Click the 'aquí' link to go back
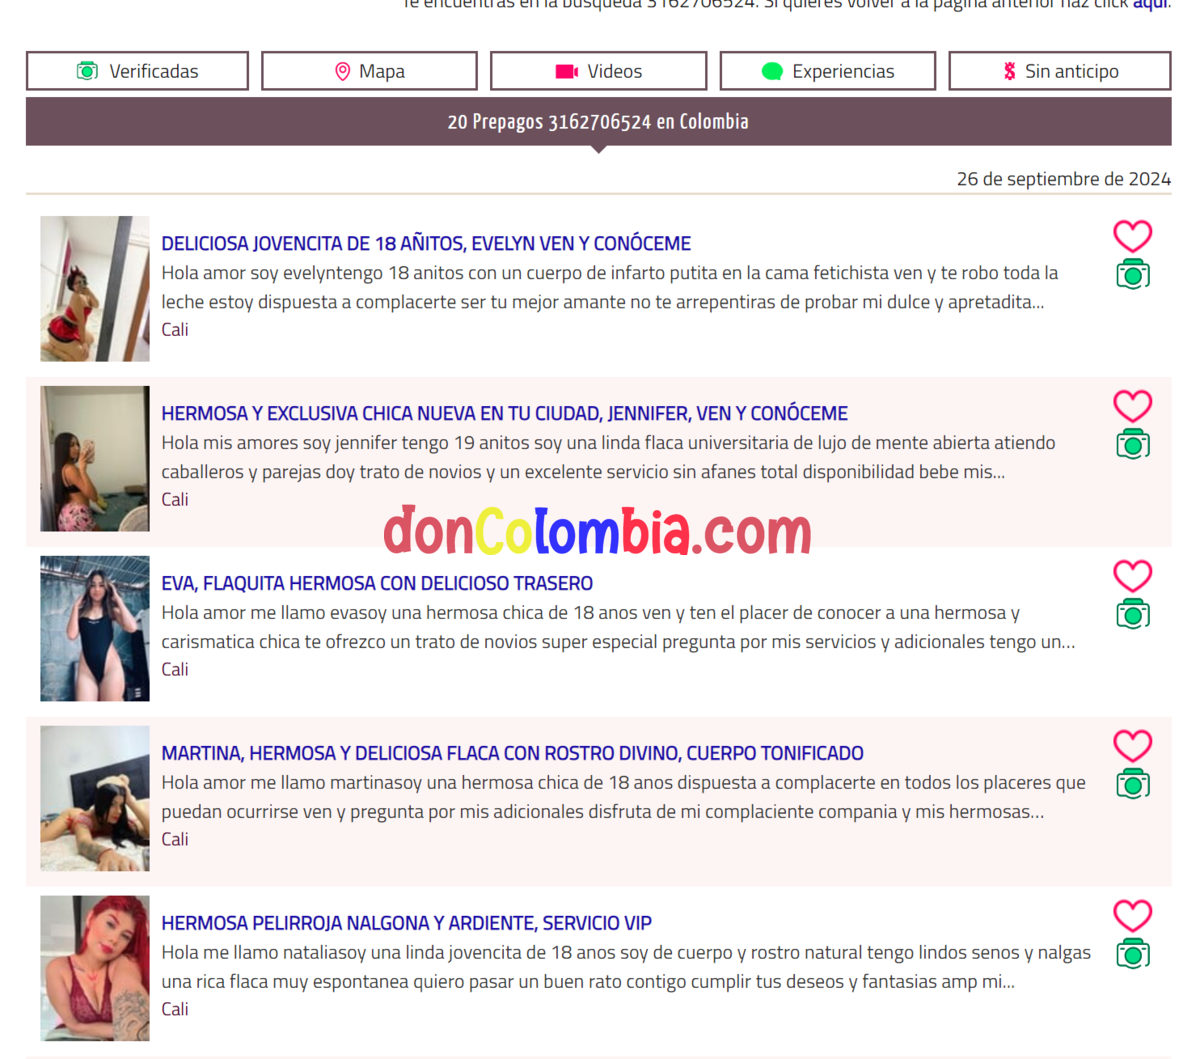This screenshot has width=1200, height=1059. [x=1149, y=4]
